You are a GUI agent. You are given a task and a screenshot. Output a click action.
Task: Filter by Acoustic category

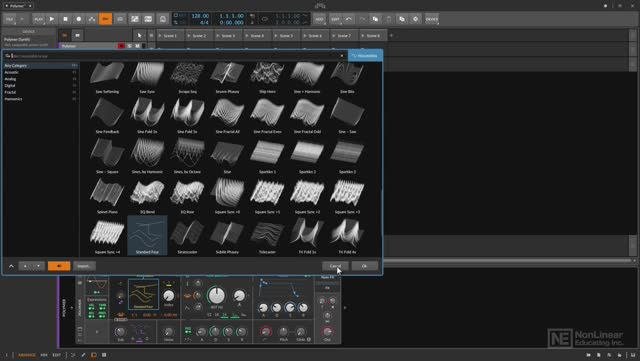[x=41, y=72]
